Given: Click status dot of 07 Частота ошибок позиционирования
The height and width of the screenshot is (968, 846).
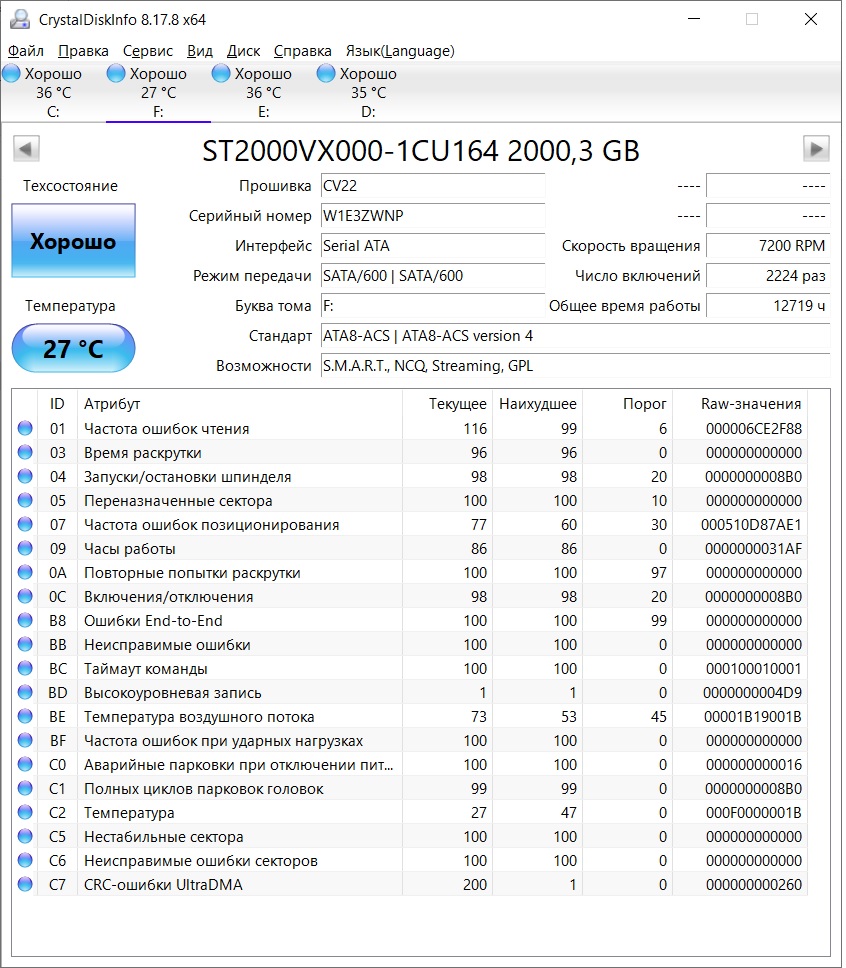Looking at the screenshot, I should 25,524.
